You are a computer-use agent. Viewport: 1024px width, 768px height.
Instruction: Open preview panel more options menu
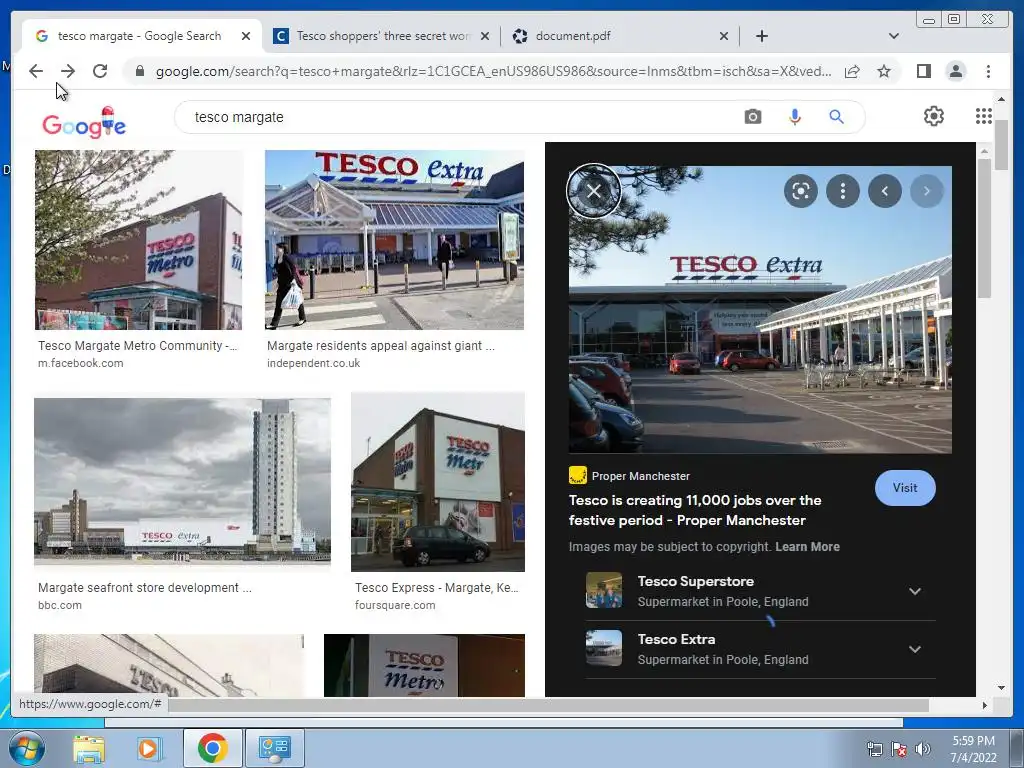(x=843, y=191)
